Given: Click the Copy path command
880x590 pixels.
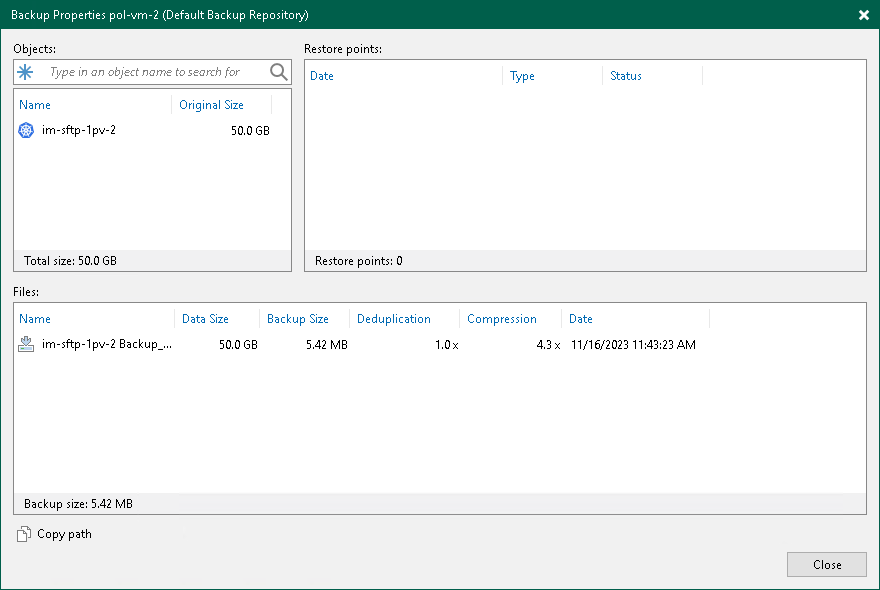Looking at the screenshot, I should pyautogui.click(x=62, y=534).
